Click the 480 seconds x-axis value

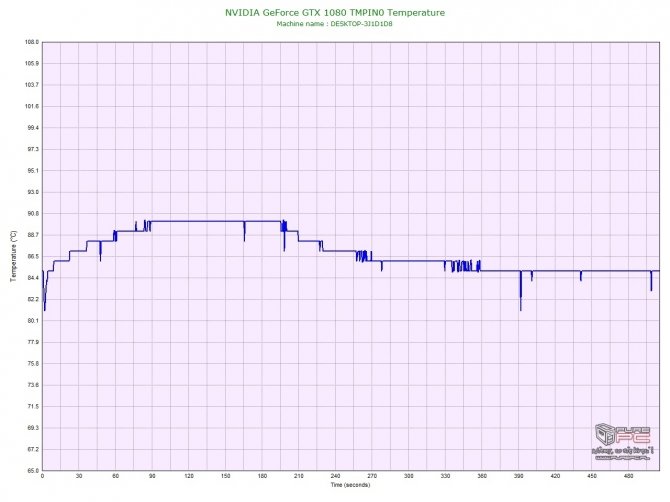click(629, 476)
